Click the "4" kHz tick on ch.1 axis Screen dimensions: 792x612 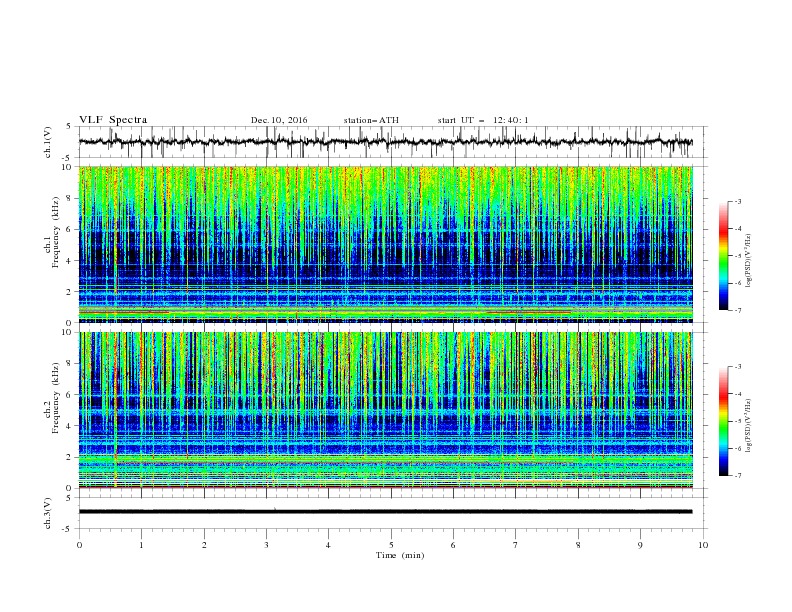70,261
